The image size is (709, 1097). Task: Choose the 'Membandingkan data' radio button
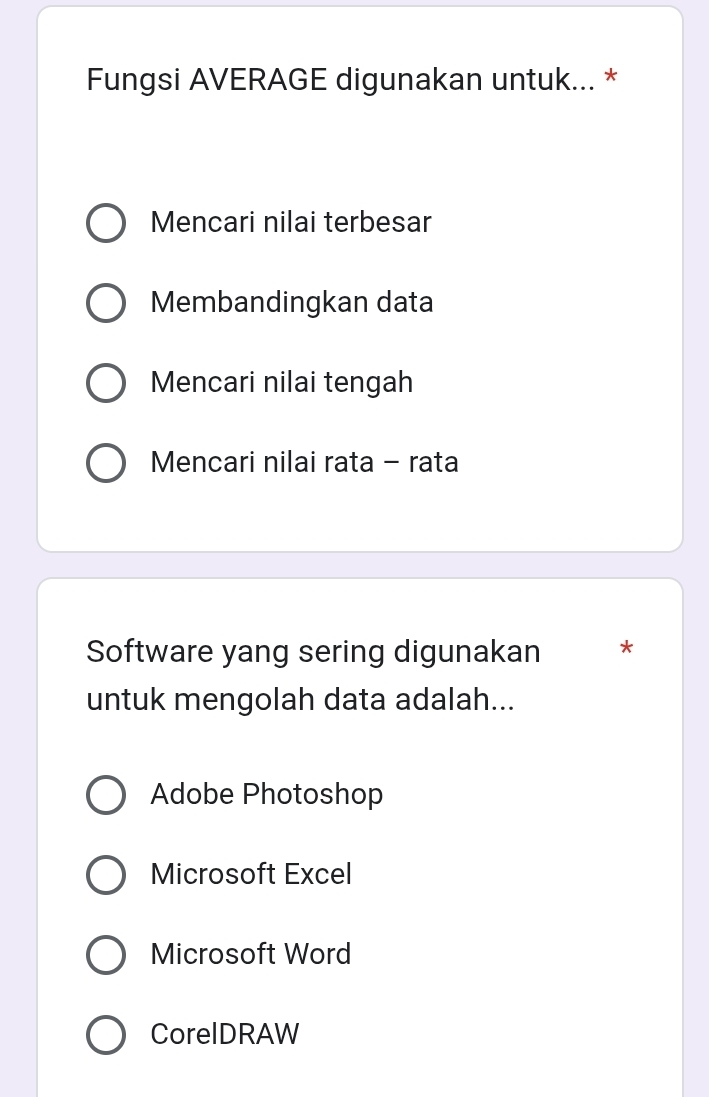coord(106,303)
